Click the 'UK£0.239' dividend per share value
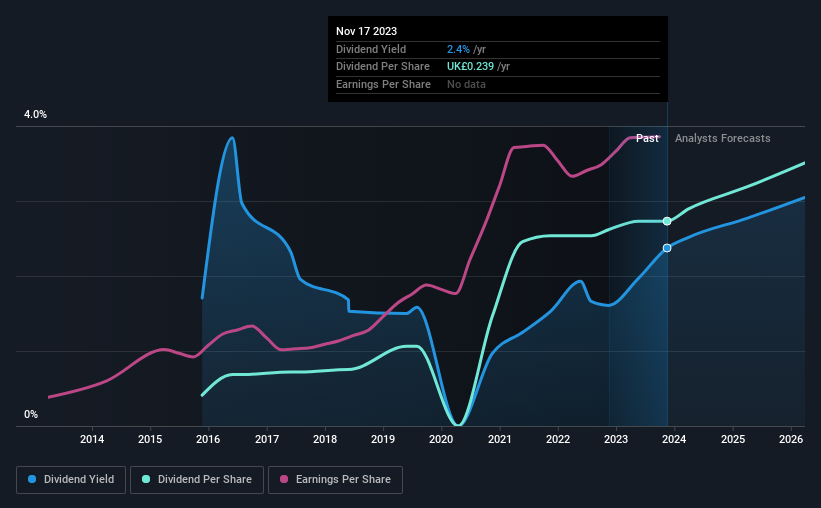The height and width of the screenshot is (508, 821). point(470,67)
